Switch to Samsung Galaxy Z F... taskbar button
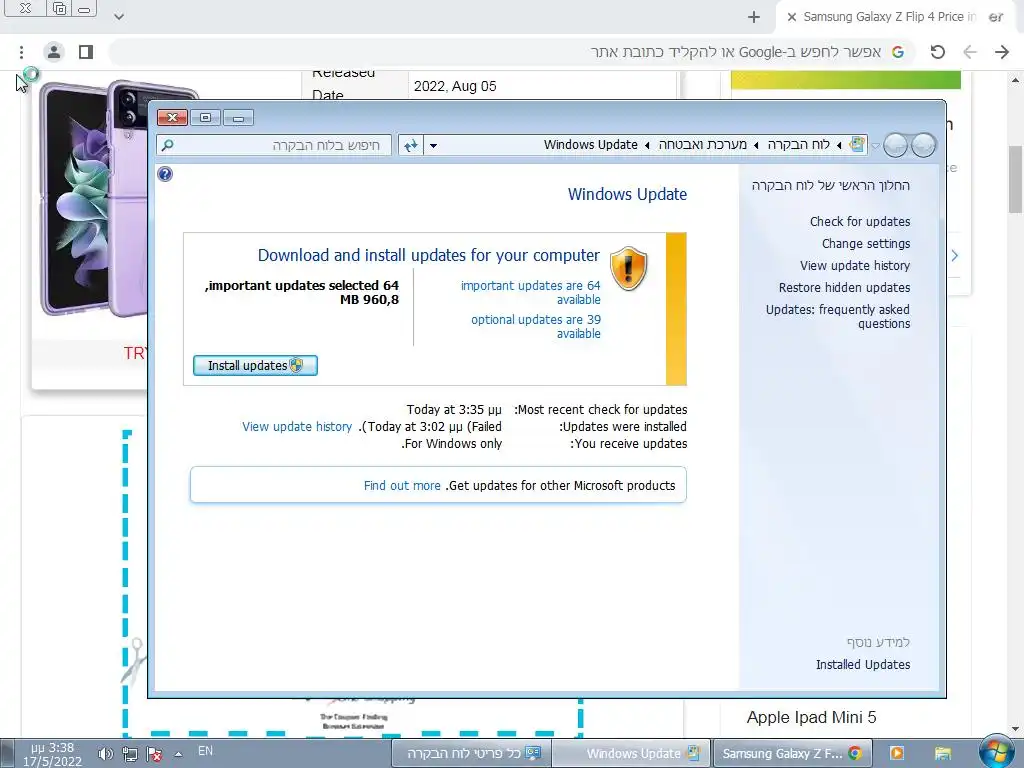Image resolution: width=1024 pixels, height=768 pixels. [793, 754]
